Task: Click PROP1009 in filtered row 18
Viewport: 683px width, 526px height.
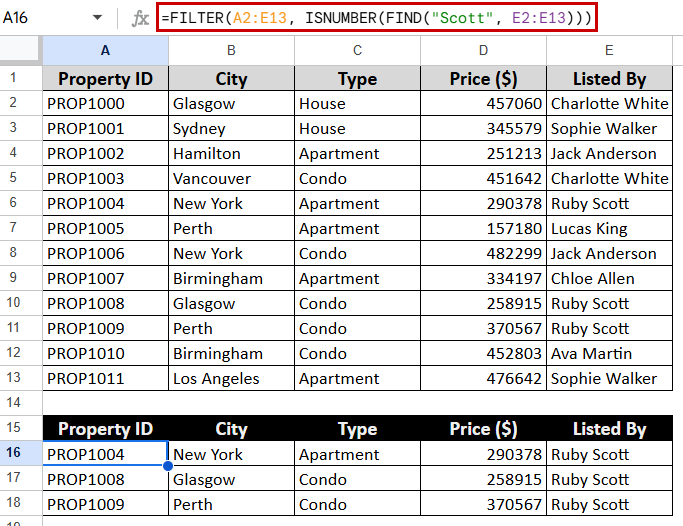Action: pos(105,504)
